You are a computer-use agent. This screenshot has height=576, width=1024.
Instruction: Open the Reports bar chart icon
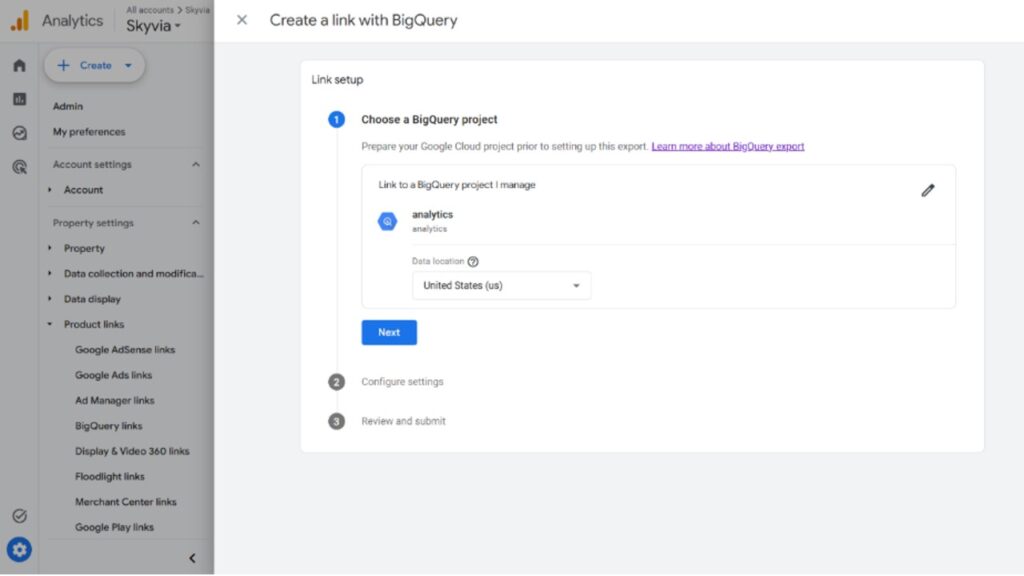click(x=20, y=99)
